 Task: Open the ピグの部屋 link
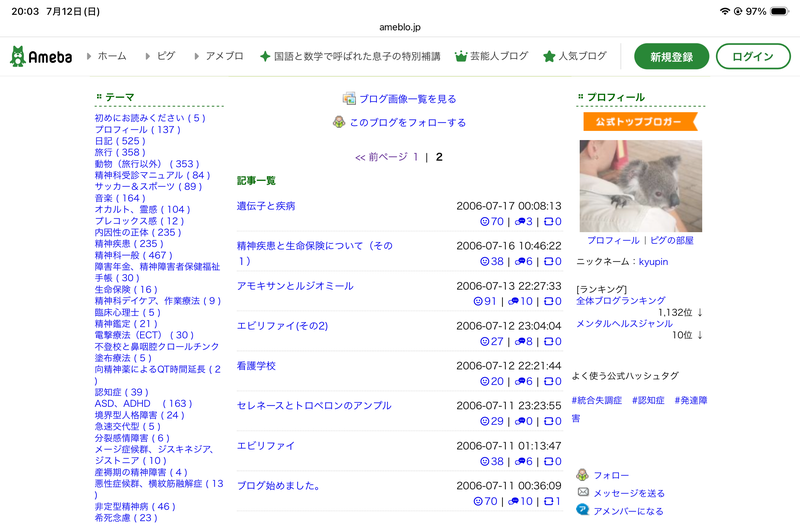pyautogui.click(x=671, y=240)
